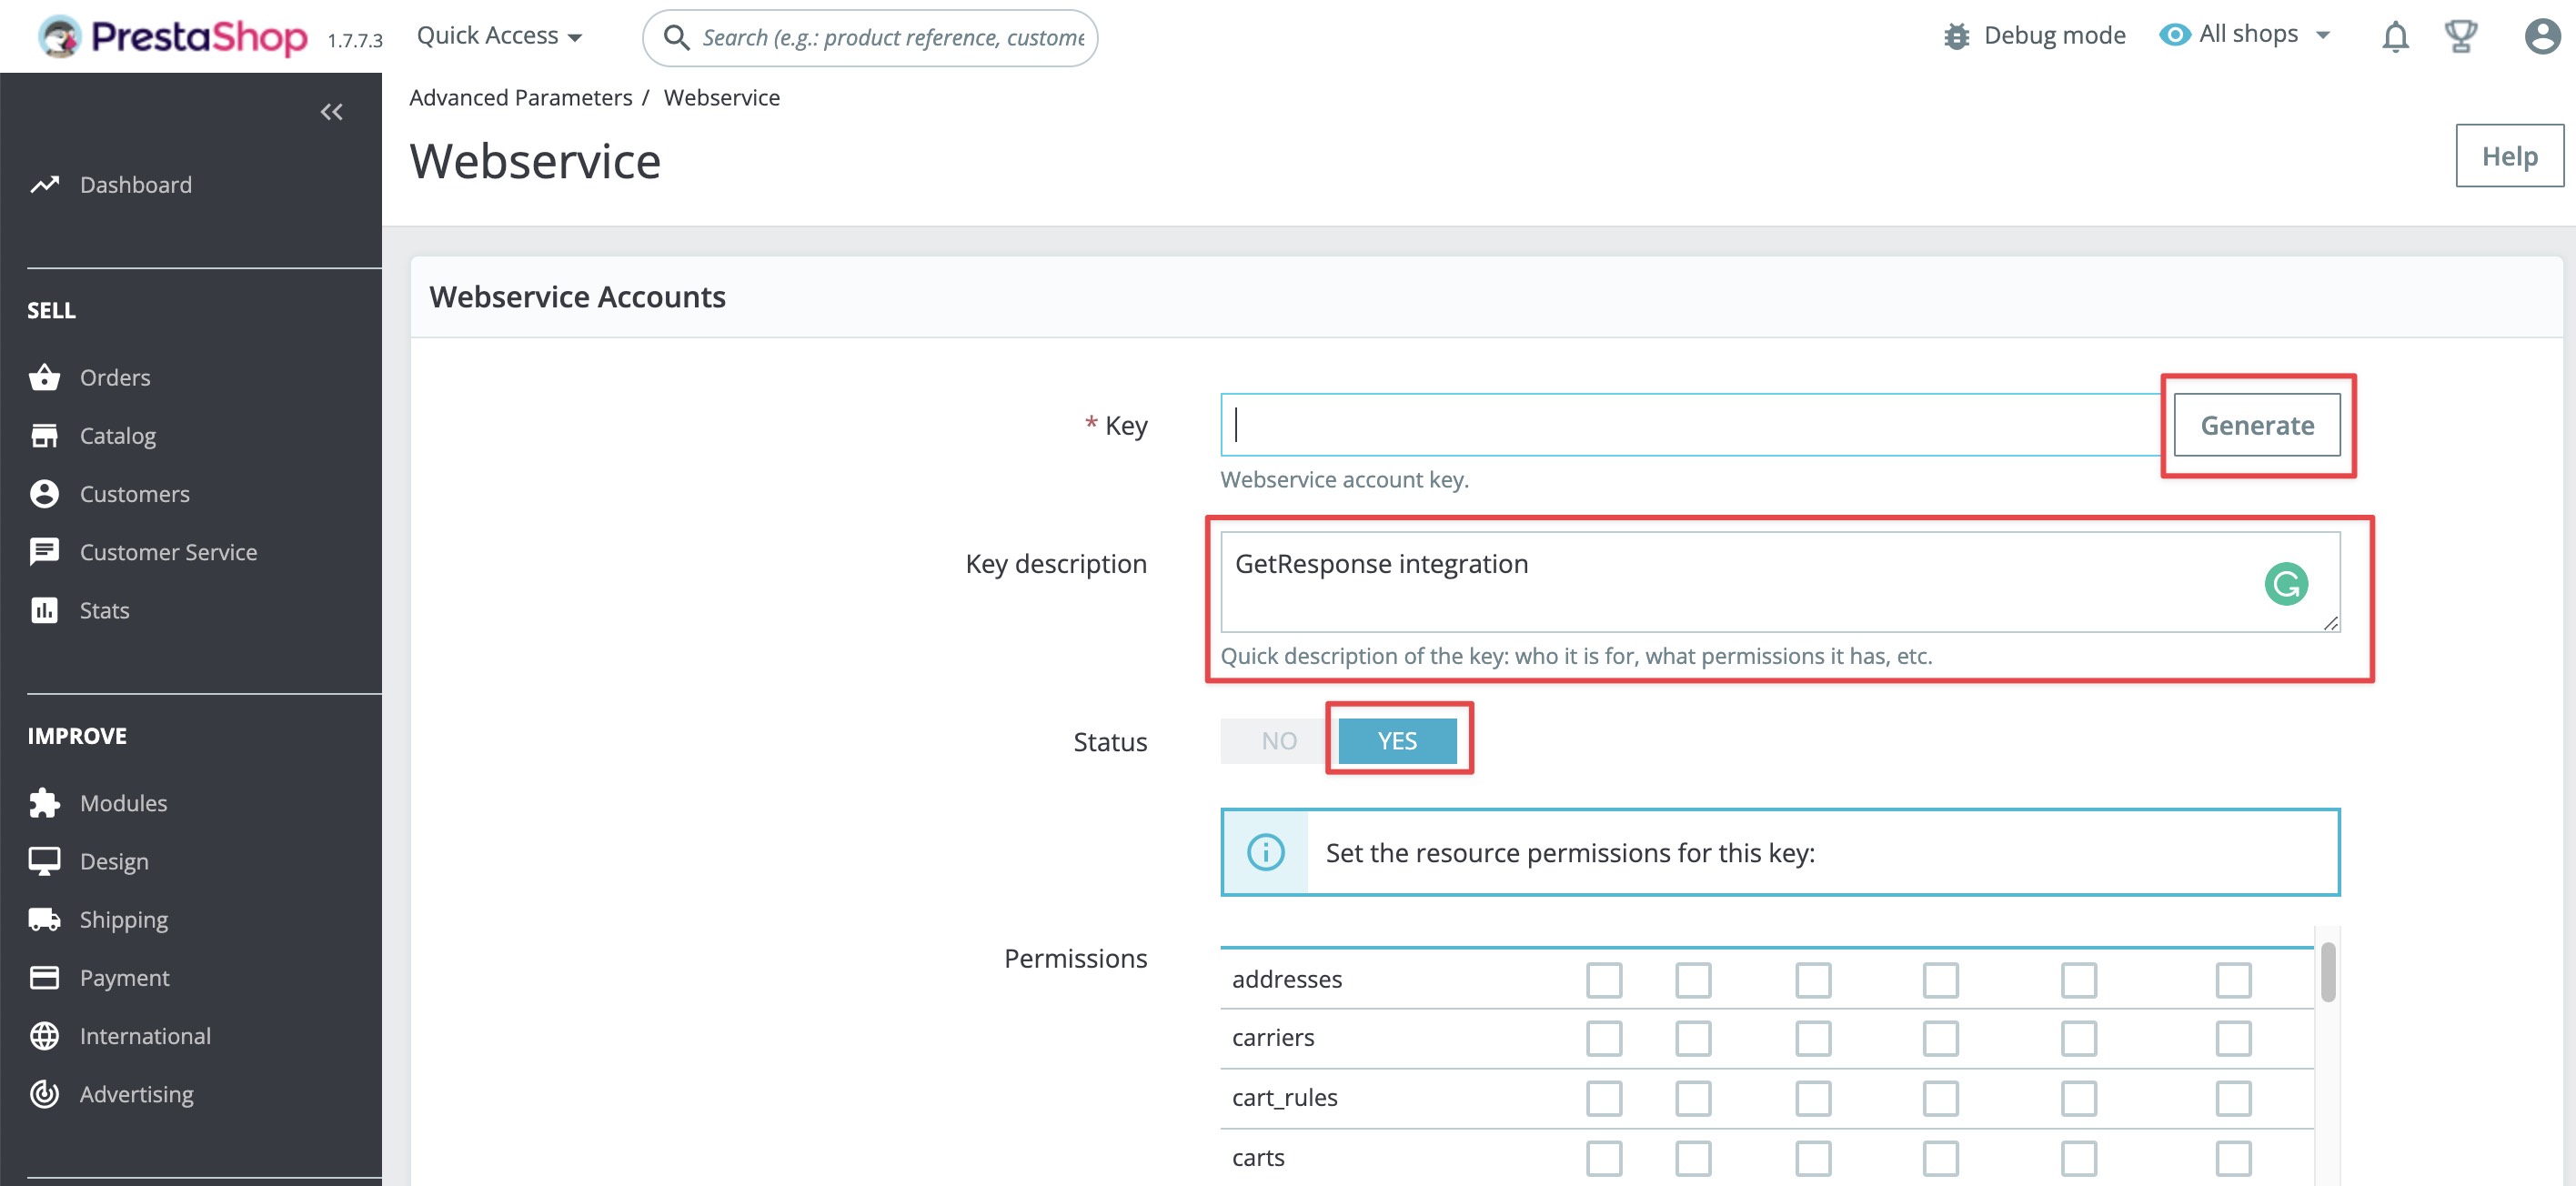The width and height of the screenshot is (2576, 1186).
Task: Open notifications bell
Action: pyautogui.click(x=2395, y=37)
